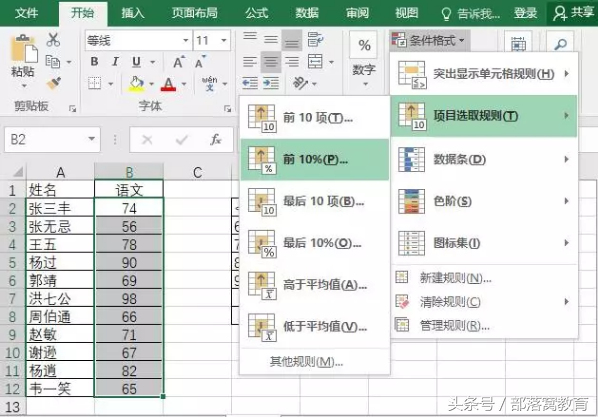The height and width of the screenshot is (417, 598).
Task: Click the wén phonetic guide icon
Action: click(x=209, y=83)
